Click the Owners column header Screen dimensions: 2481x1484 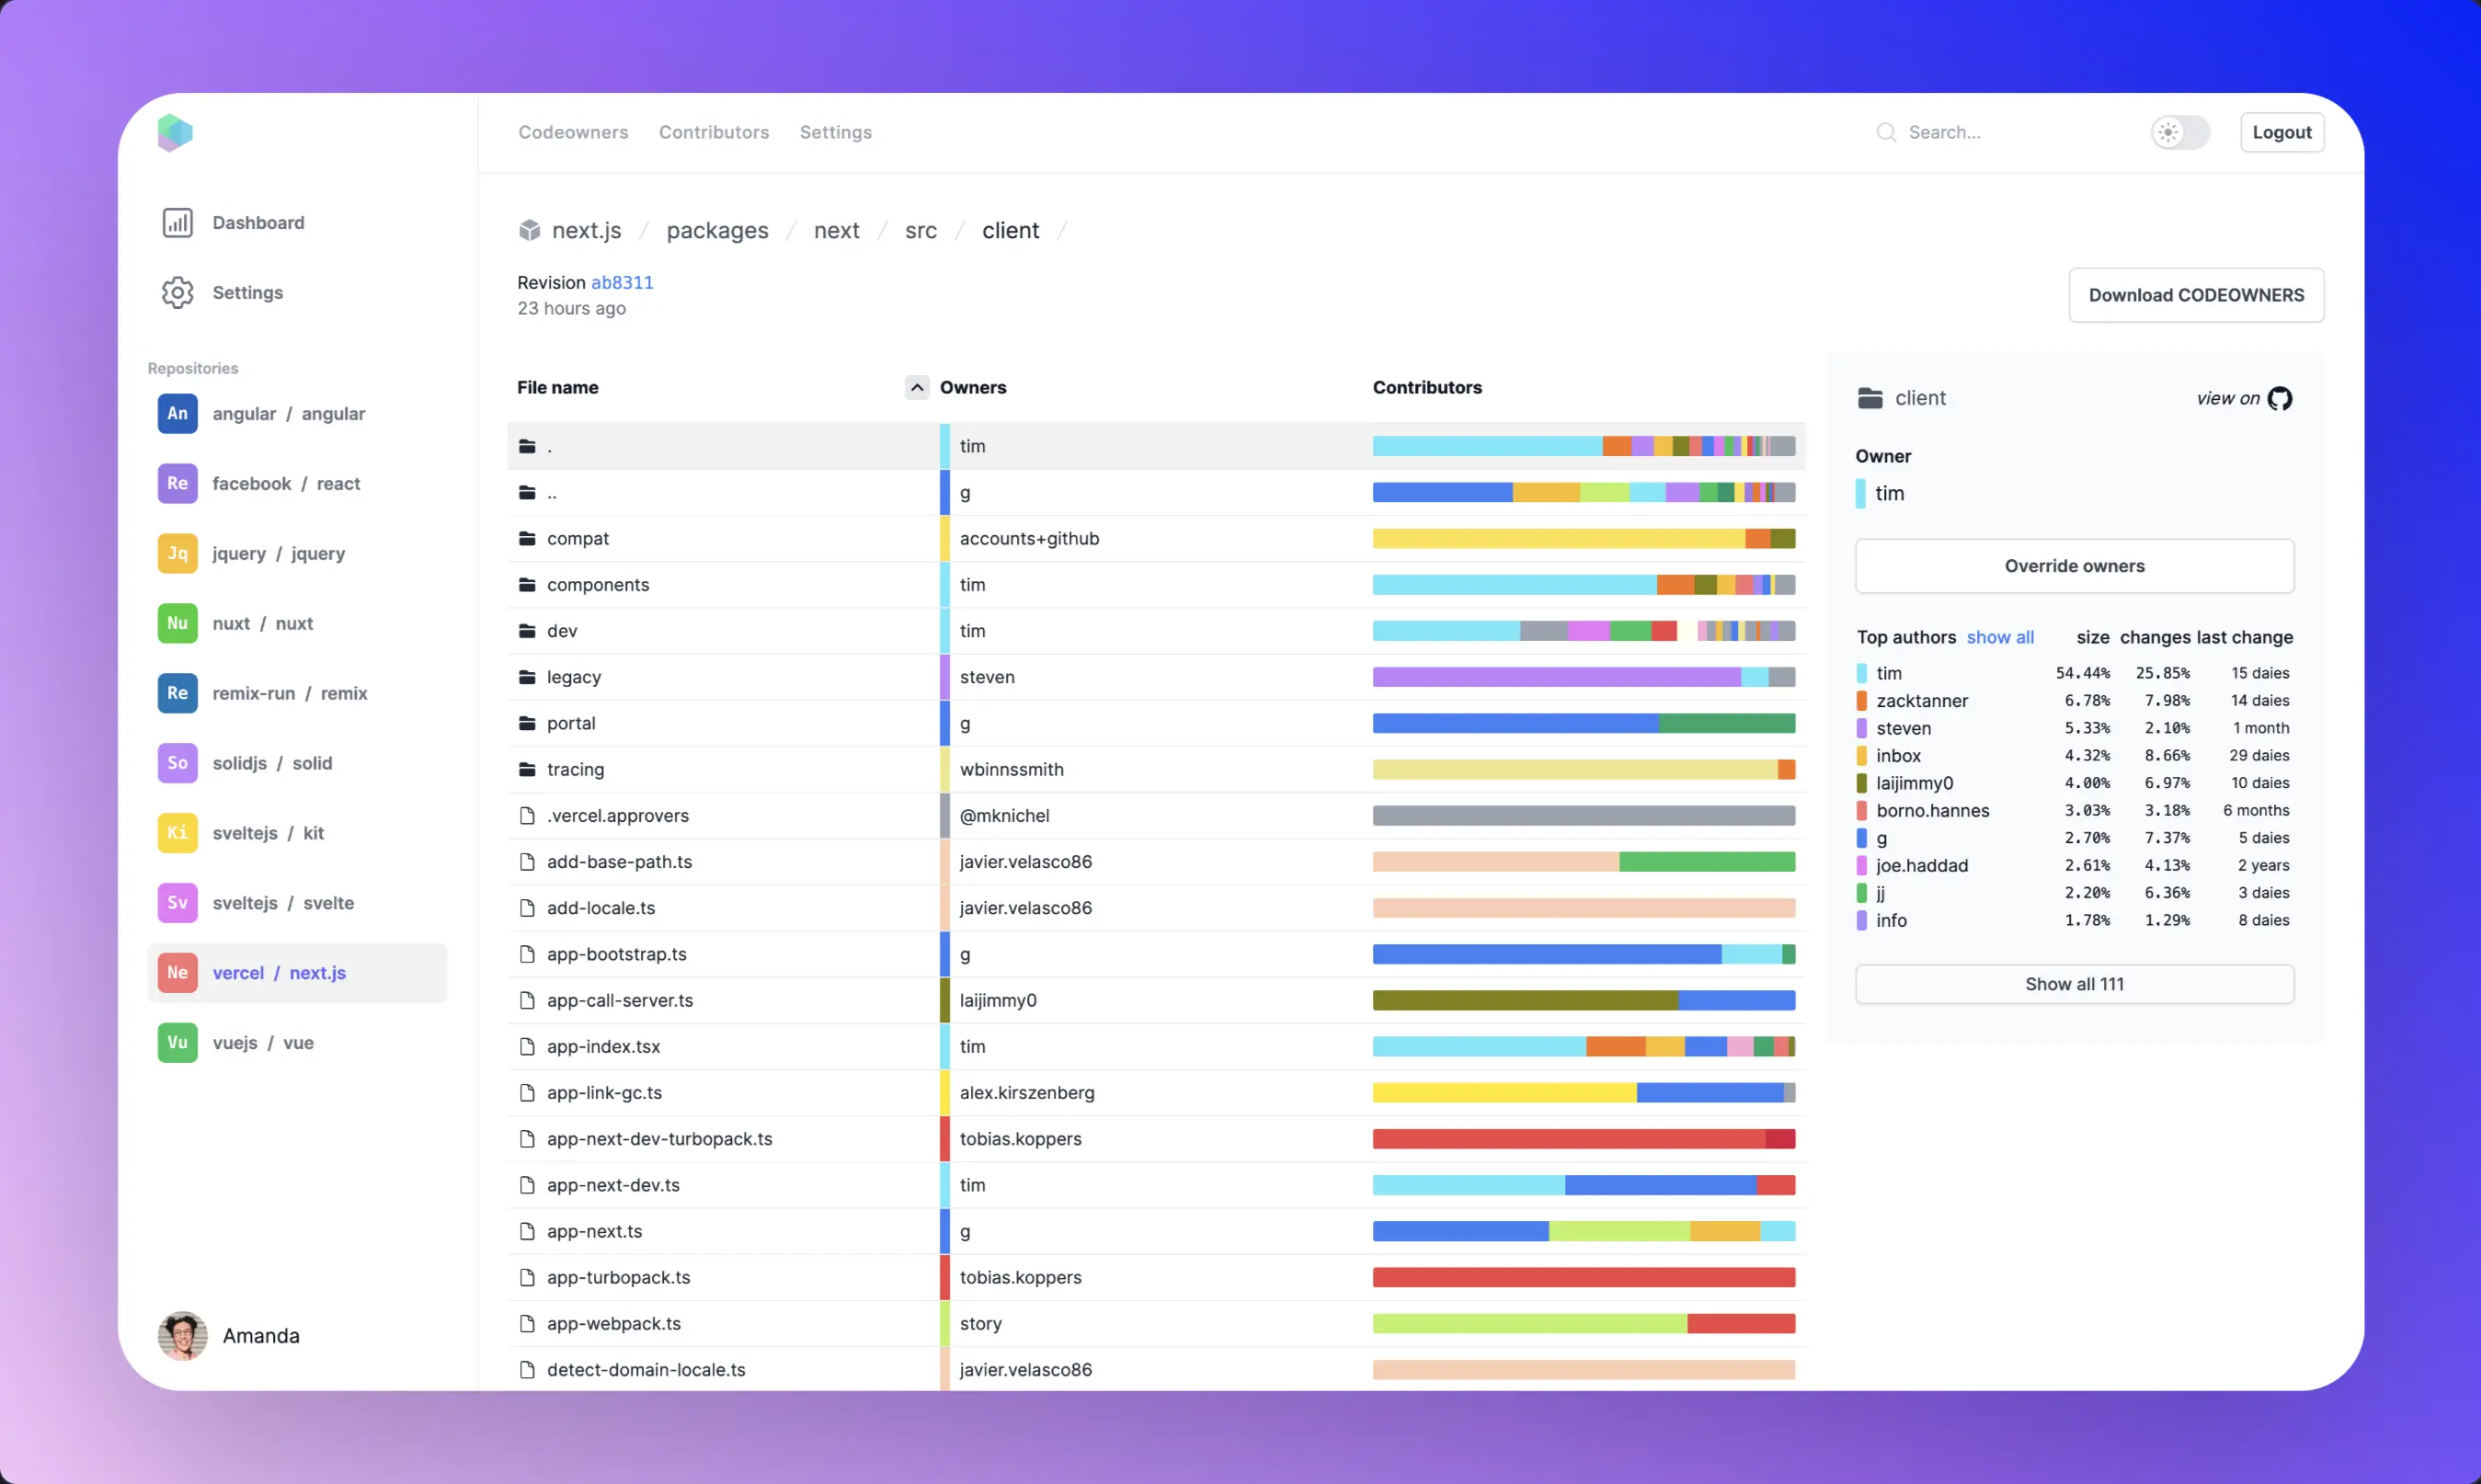(973, 387)
